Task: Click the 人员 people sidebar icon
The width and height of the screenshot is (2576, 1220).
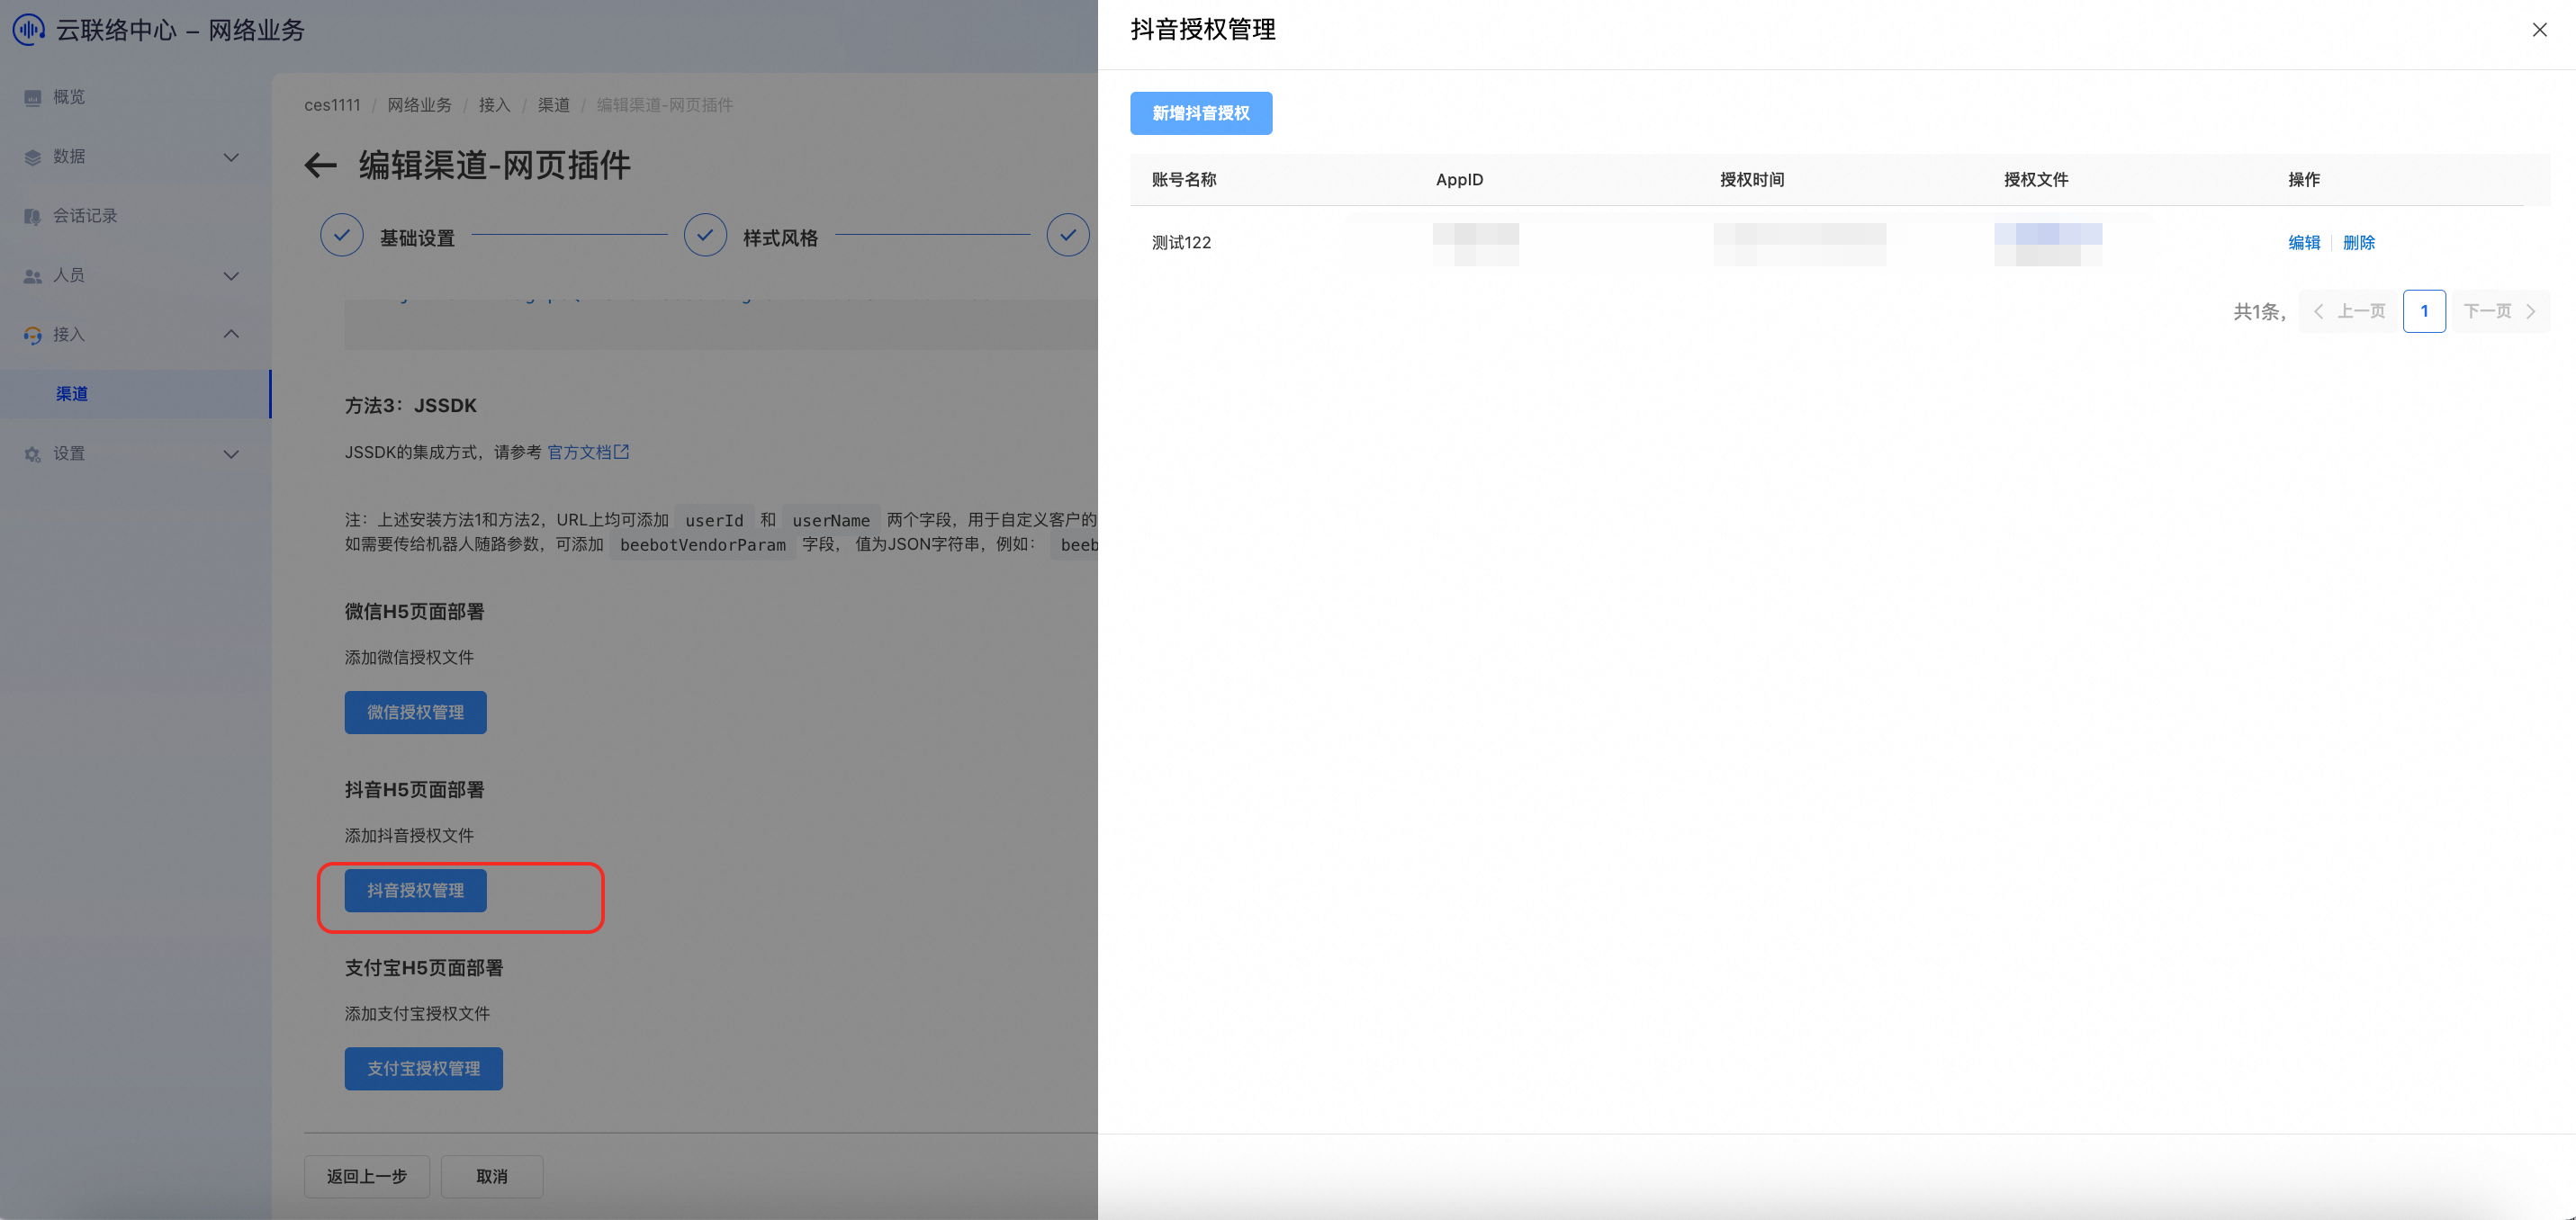Action: pos(33,276)
